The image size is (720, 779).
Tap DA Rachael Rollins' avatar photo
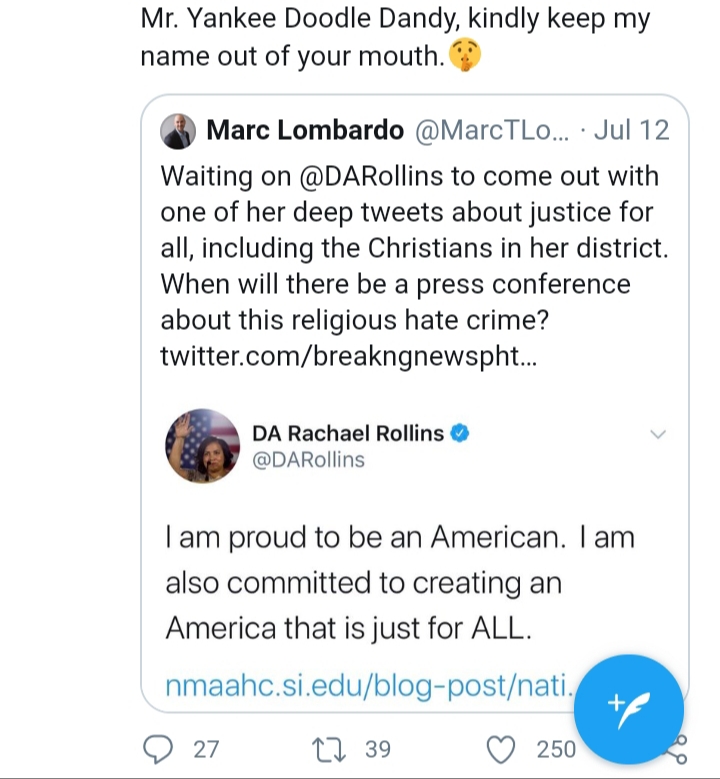pyautogui.click(x=203, y=446)
